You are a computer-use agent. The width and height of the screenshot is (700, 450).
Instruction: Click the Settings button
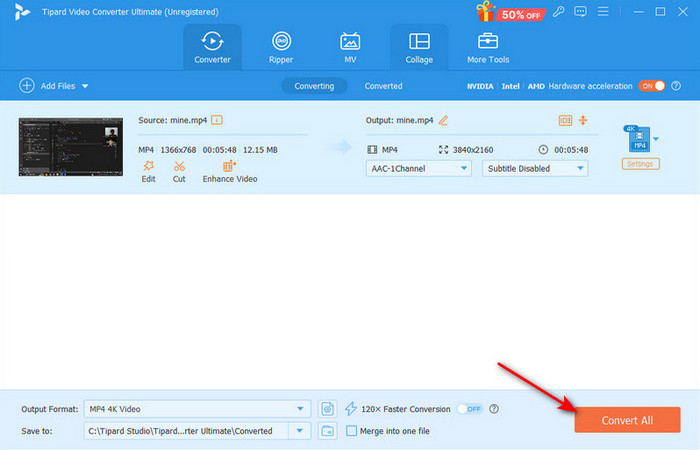[x=640, y=164]
